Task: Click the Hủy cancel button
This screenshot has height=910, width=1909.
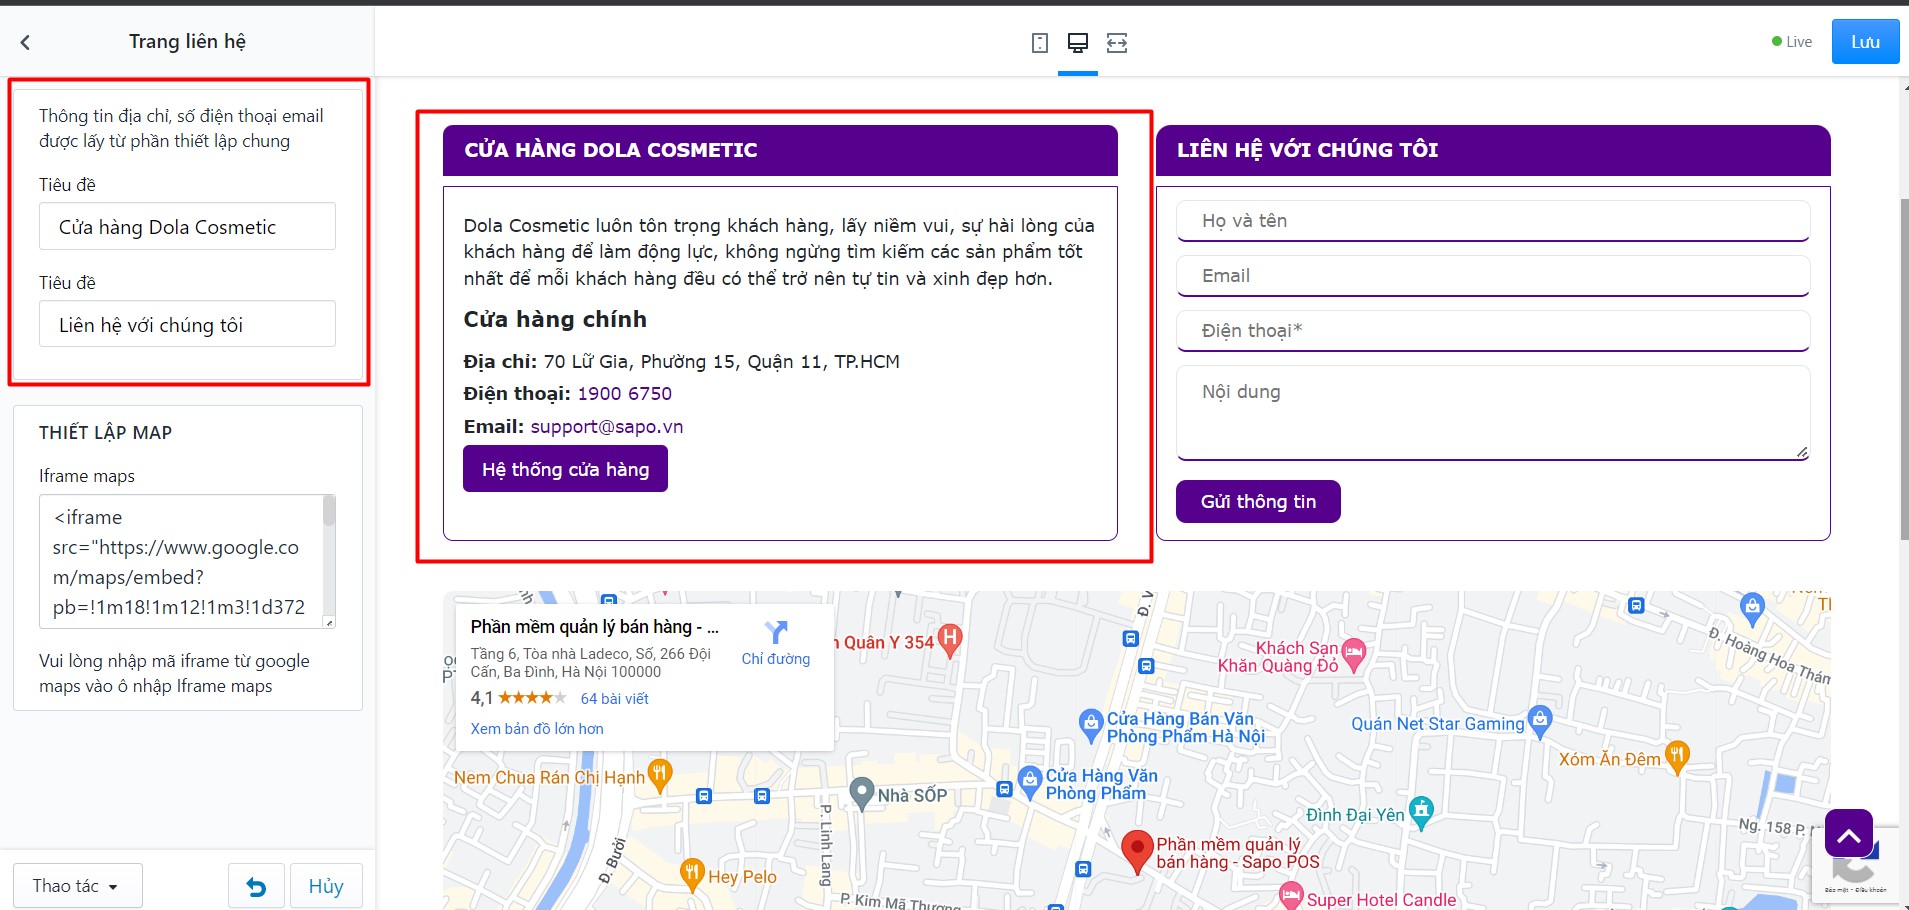Action: pyautogui.click(x=326, y=886)
